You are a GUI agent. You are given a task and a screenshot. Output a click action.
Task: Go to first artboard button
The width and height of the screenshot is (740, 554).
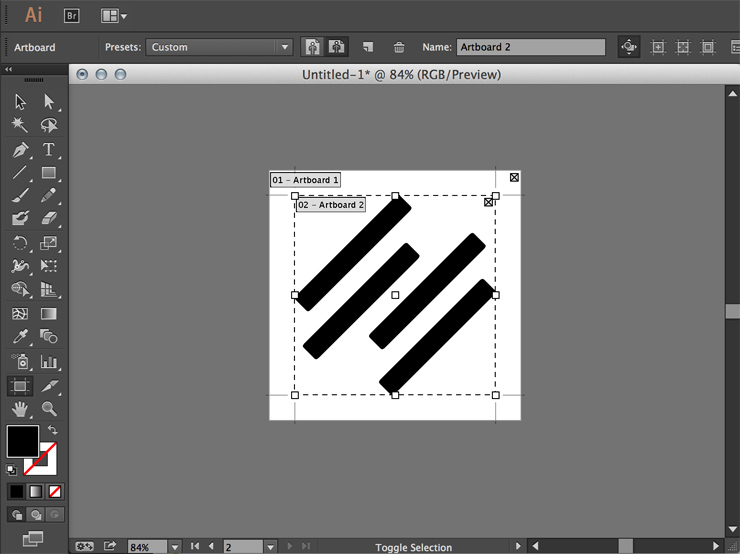click(x=194, y=546)
